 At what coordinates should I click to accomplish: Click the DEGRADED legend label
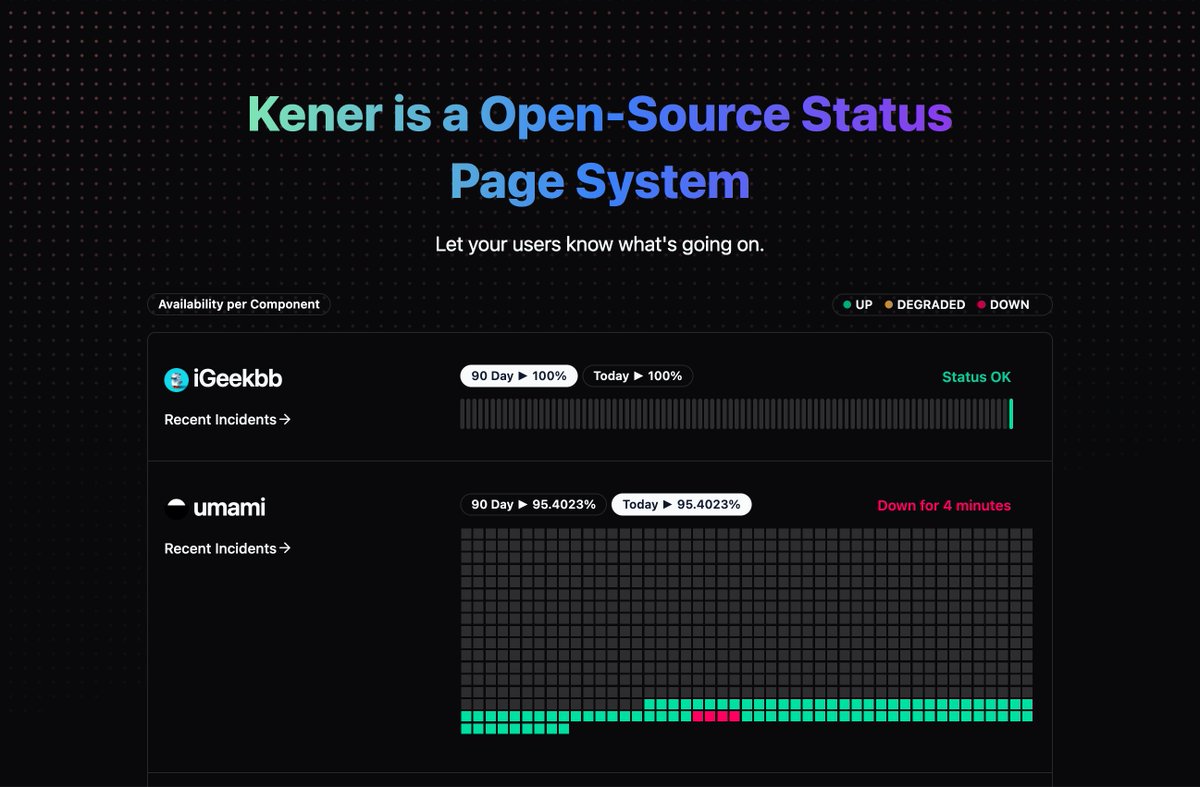click(931, 305)
